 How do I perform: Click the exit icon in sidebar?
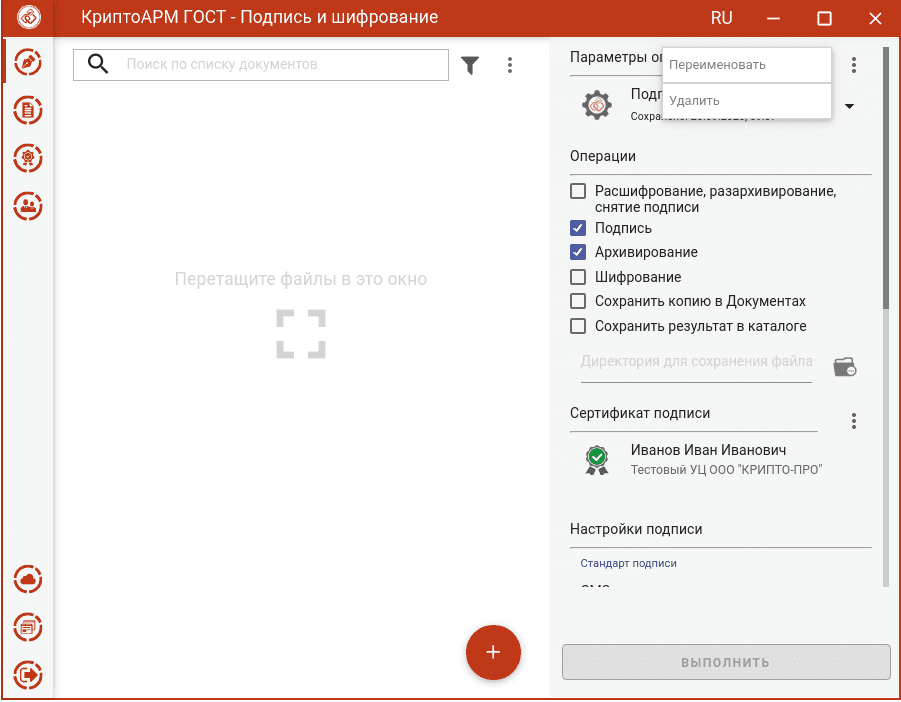click(x=28, y=674)
